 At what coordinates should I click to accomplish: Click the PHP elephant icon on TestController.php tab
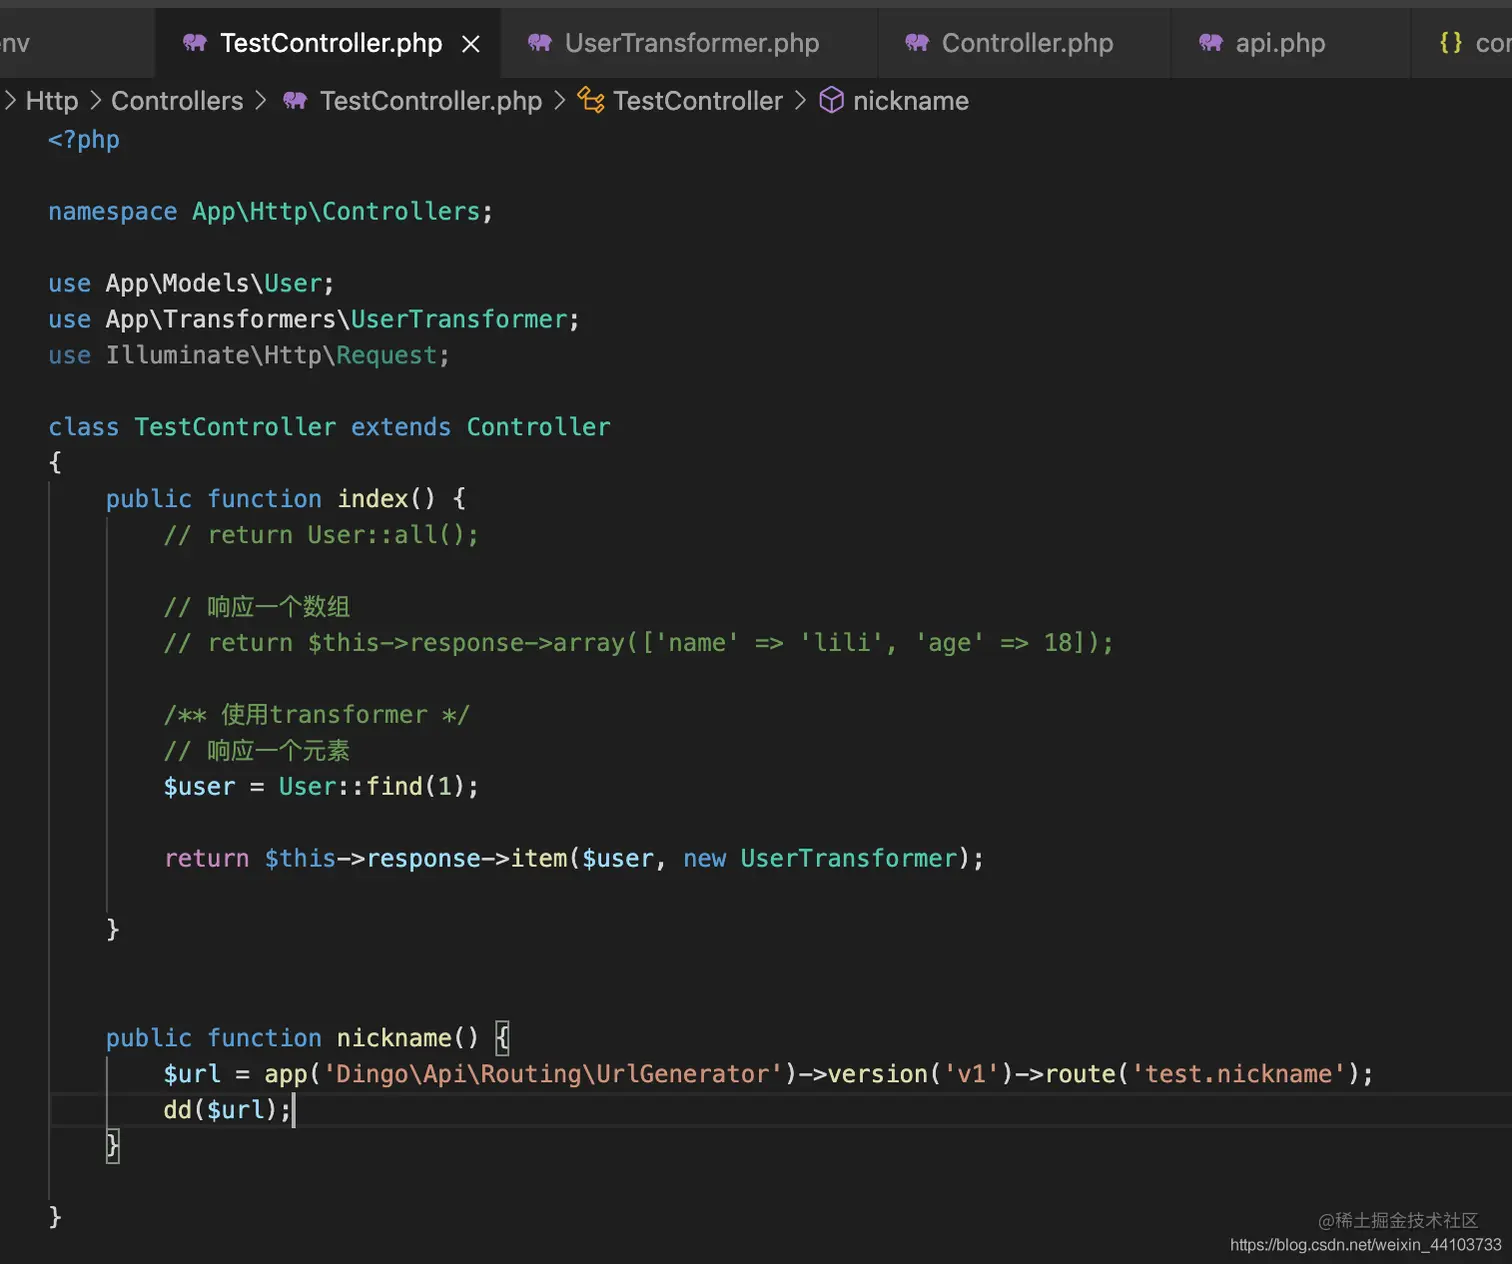[195, 43]
